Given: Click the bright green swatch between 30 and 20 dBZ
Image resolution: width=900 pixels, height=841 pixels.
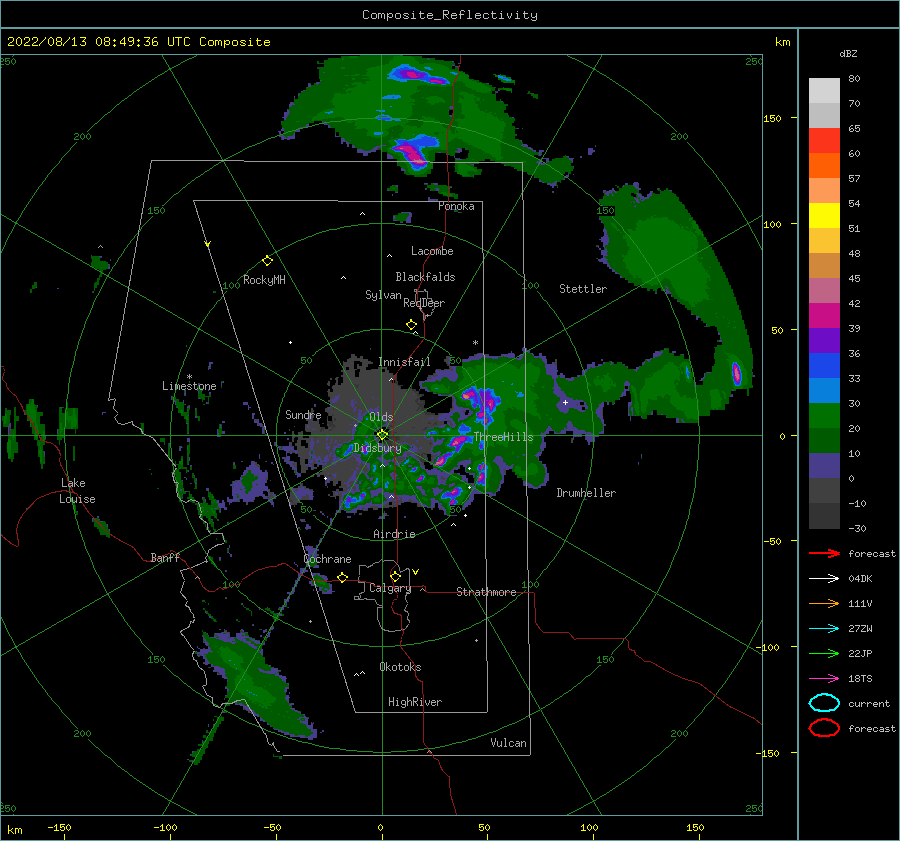Looking at the screenshot, I should tap(824, 416).
